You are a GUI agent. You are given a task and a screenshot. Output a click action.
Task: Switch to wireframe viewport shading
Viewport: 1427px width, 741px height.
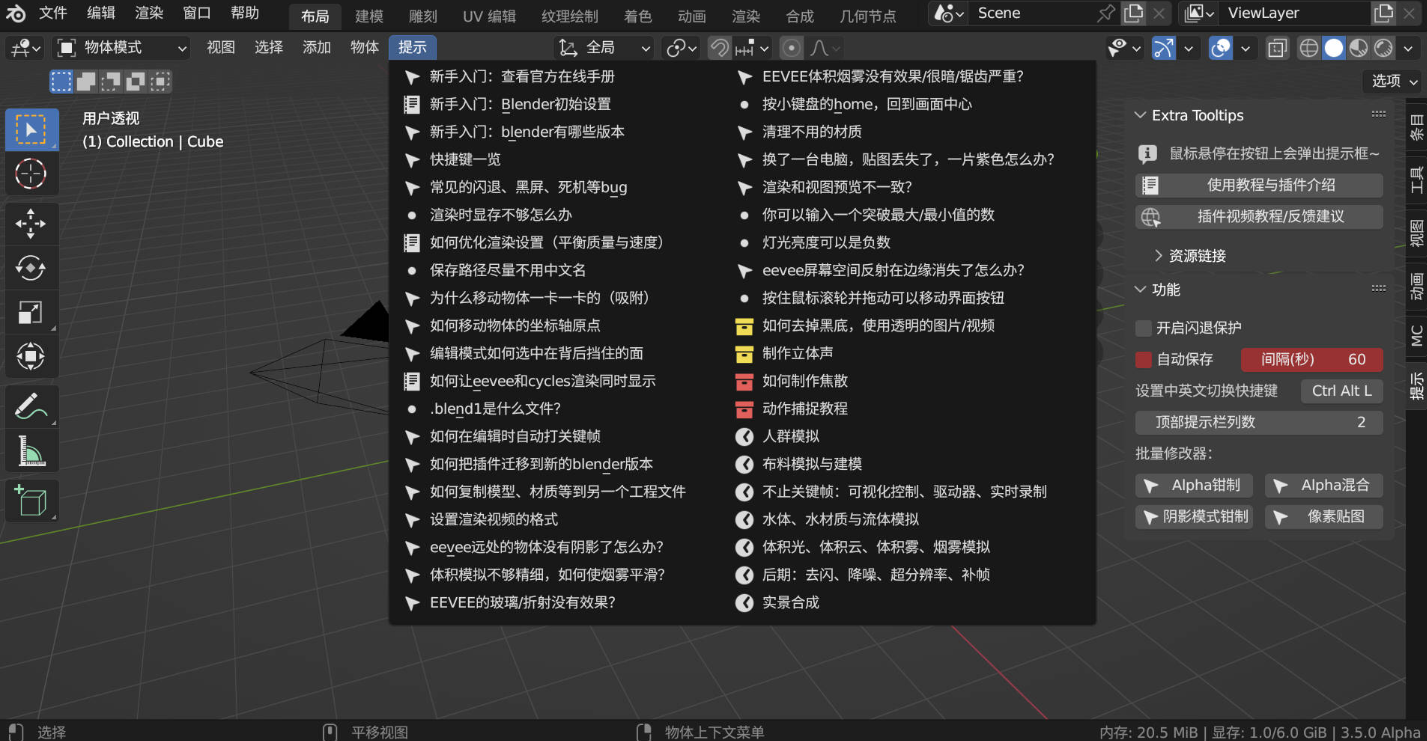[x=1309, y=48]
